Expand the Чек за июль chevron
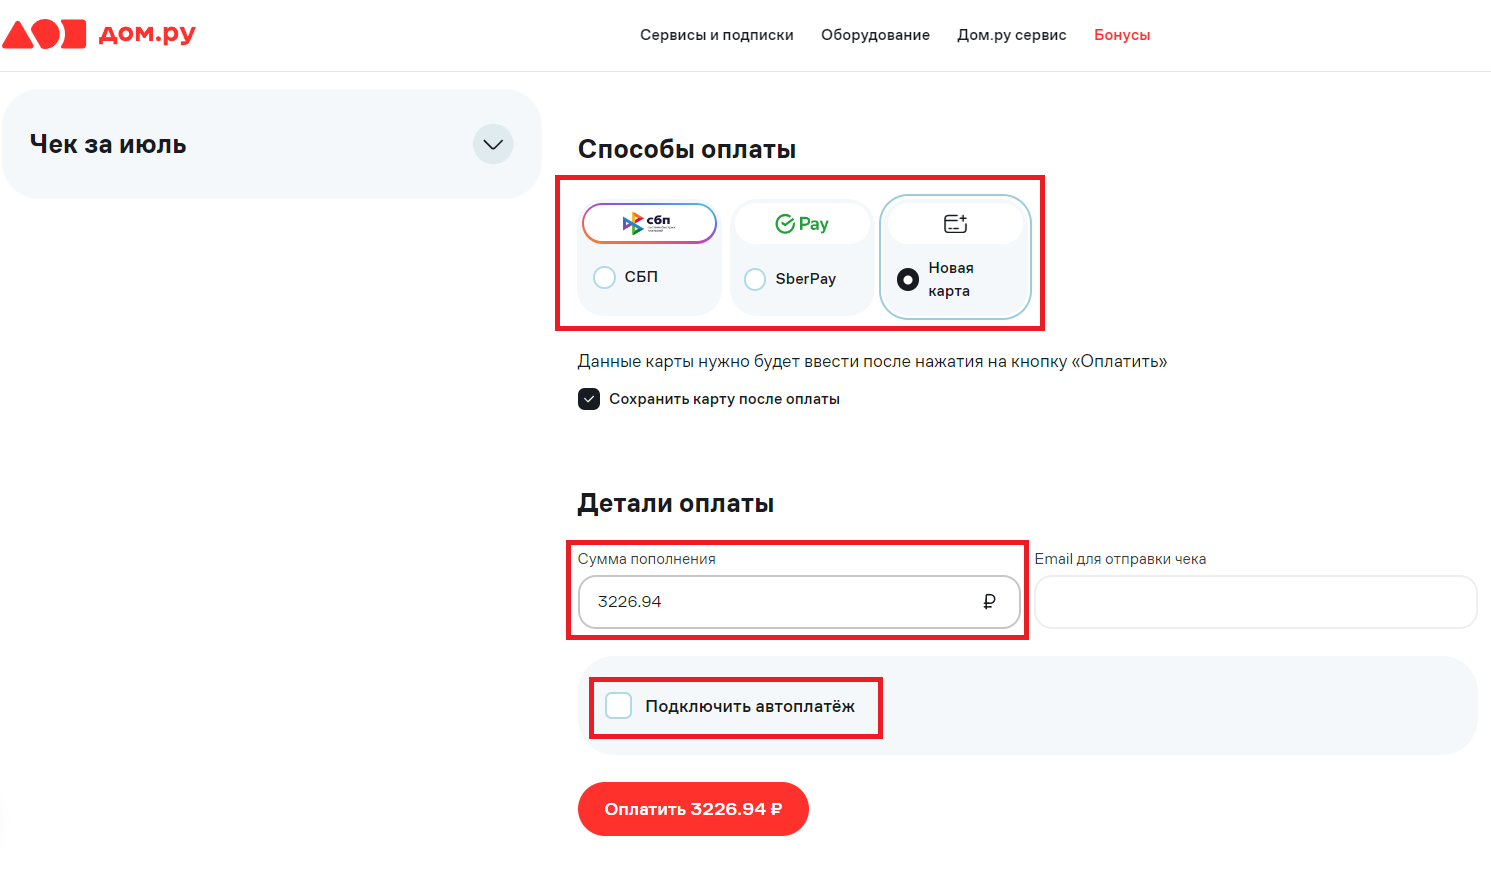1491x875 pixels. coord(493,144)
